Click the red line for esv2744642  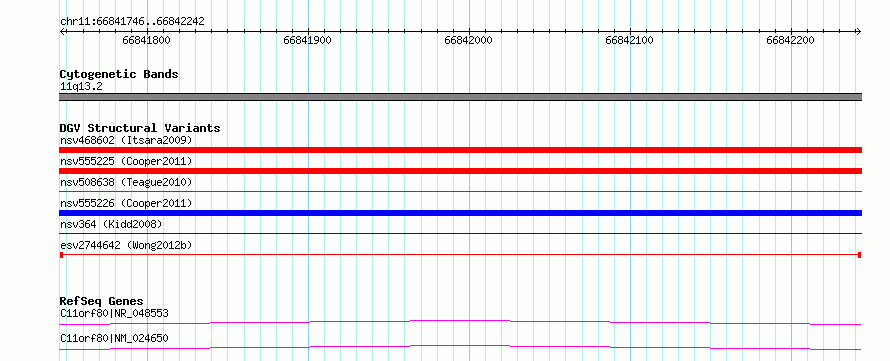pos(460,255)
